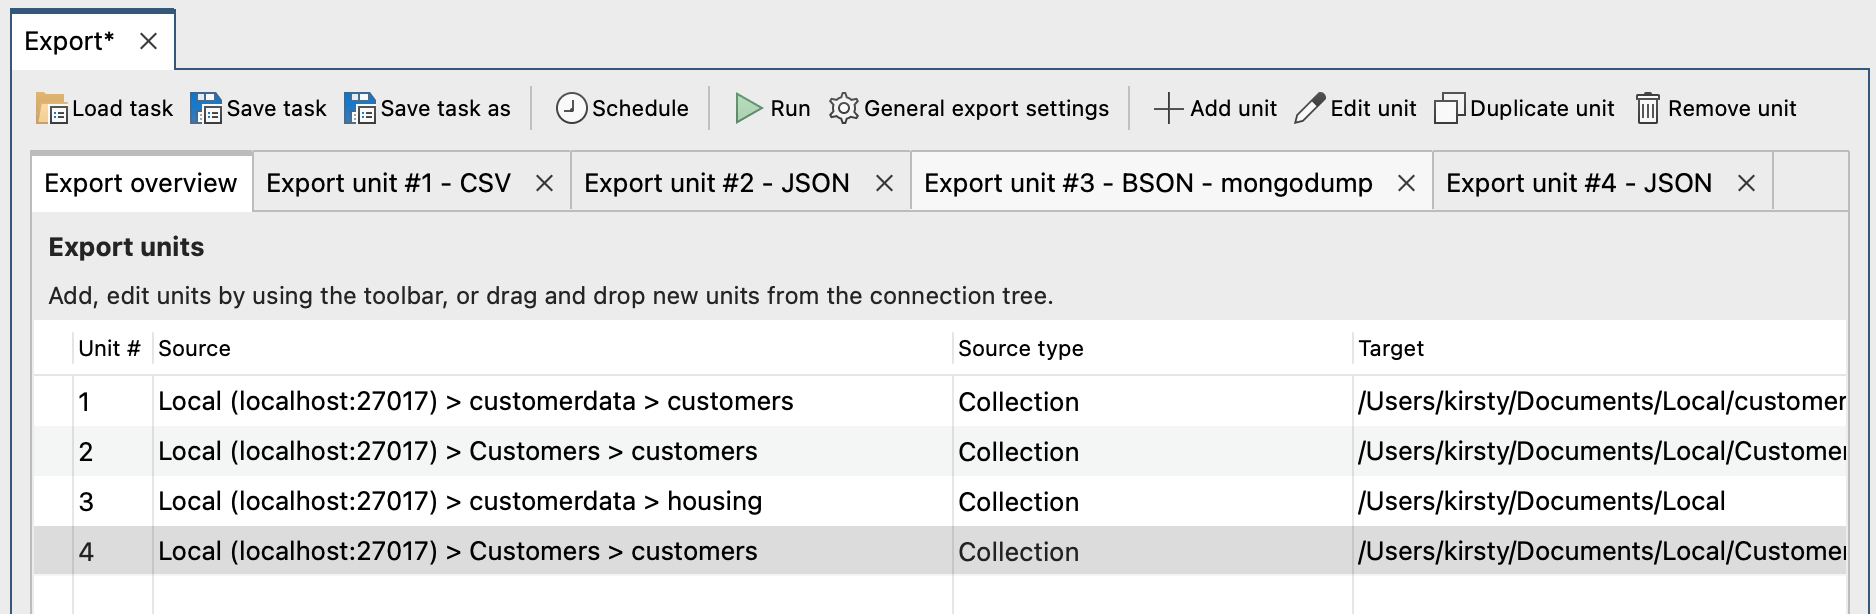The height and width of the screenshot is (614, 1876).
Task: Switch to Export unit #3 - BSON - mongodump tab
Action: click(1147, 183)
